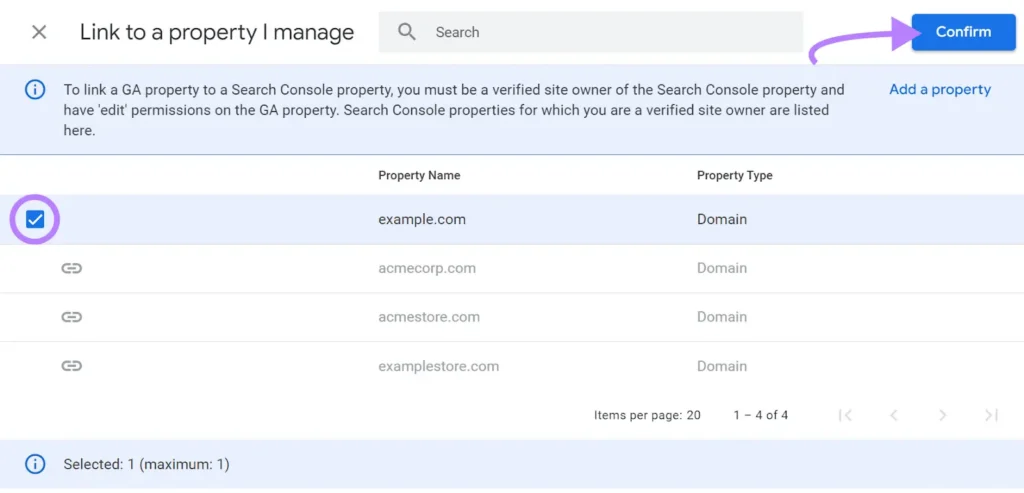Click the search magnifier icon
The width and height of the screenshot is (1024, 493).
(x=407, y=32)
